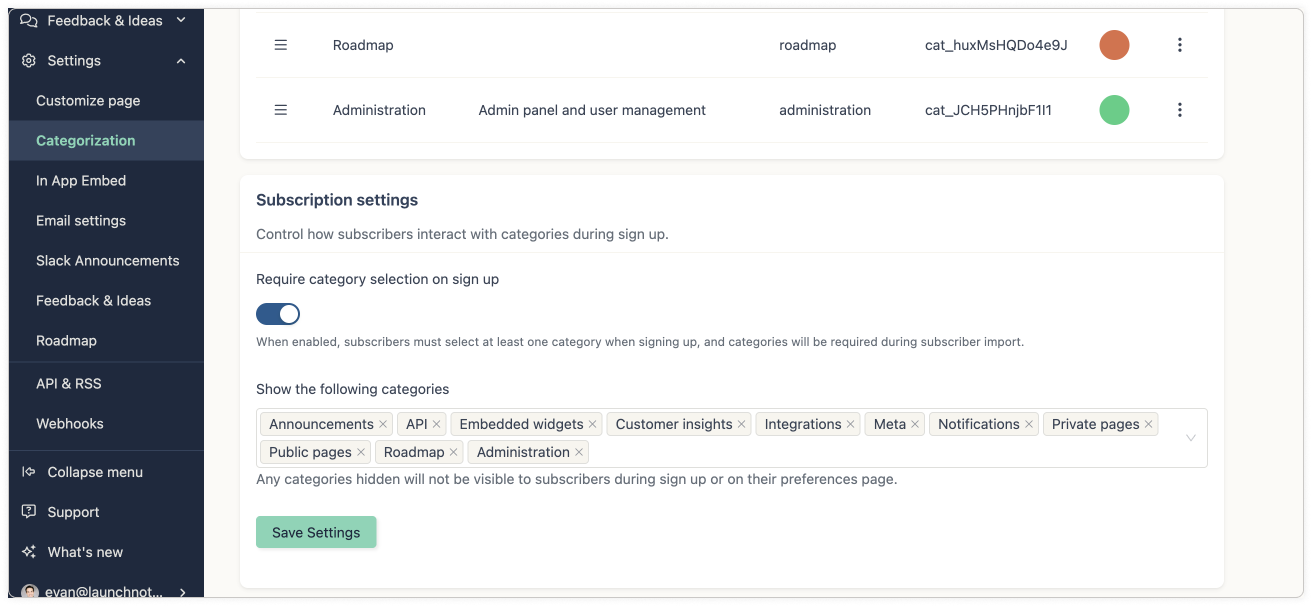This screenshot has height=606, width=1312.
Task: Click the drag handle for Roadmap row
Action: pos(281,45)
